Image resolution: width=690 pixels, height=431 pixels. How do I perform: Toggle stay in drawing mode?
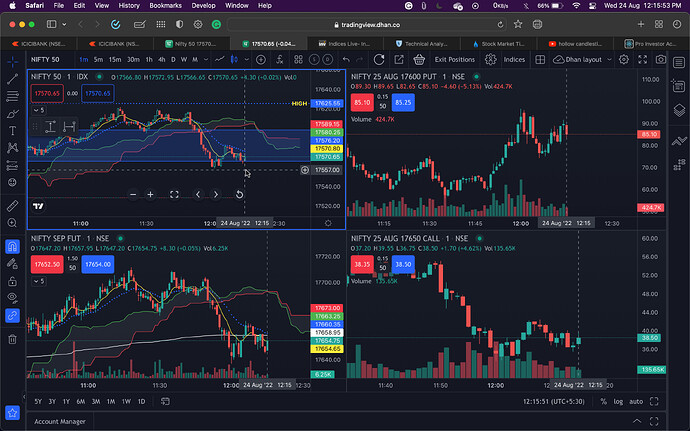(12, 264)
